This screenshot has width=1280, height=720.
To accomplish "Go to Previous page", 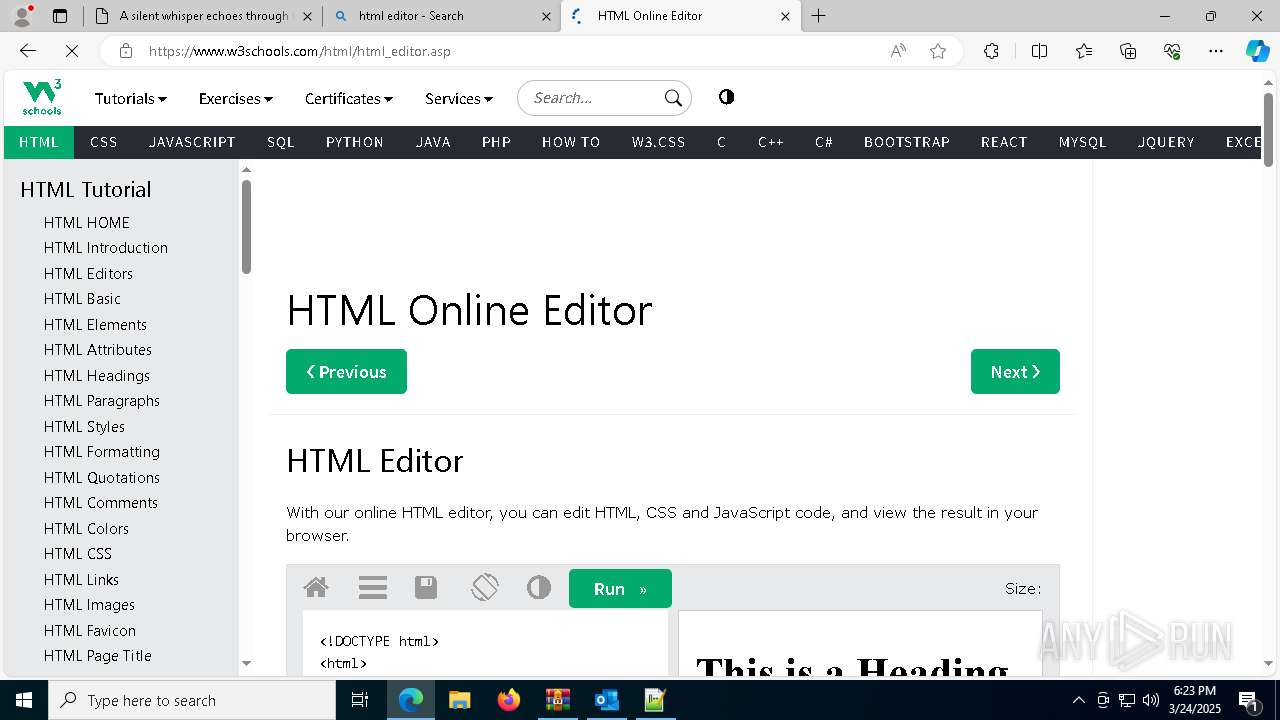I will pos(346,372).
